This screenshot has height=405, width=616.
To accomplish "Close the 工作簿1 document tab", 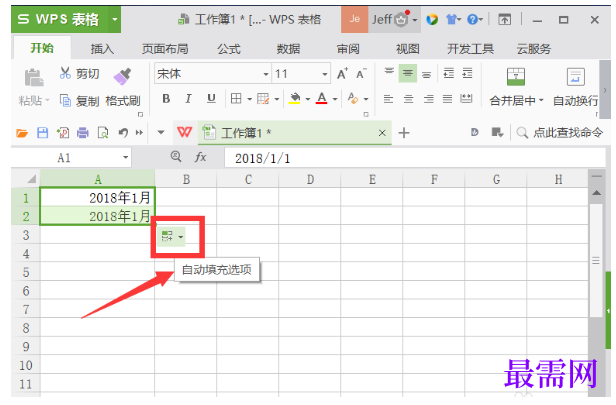I will click(382, 133).
